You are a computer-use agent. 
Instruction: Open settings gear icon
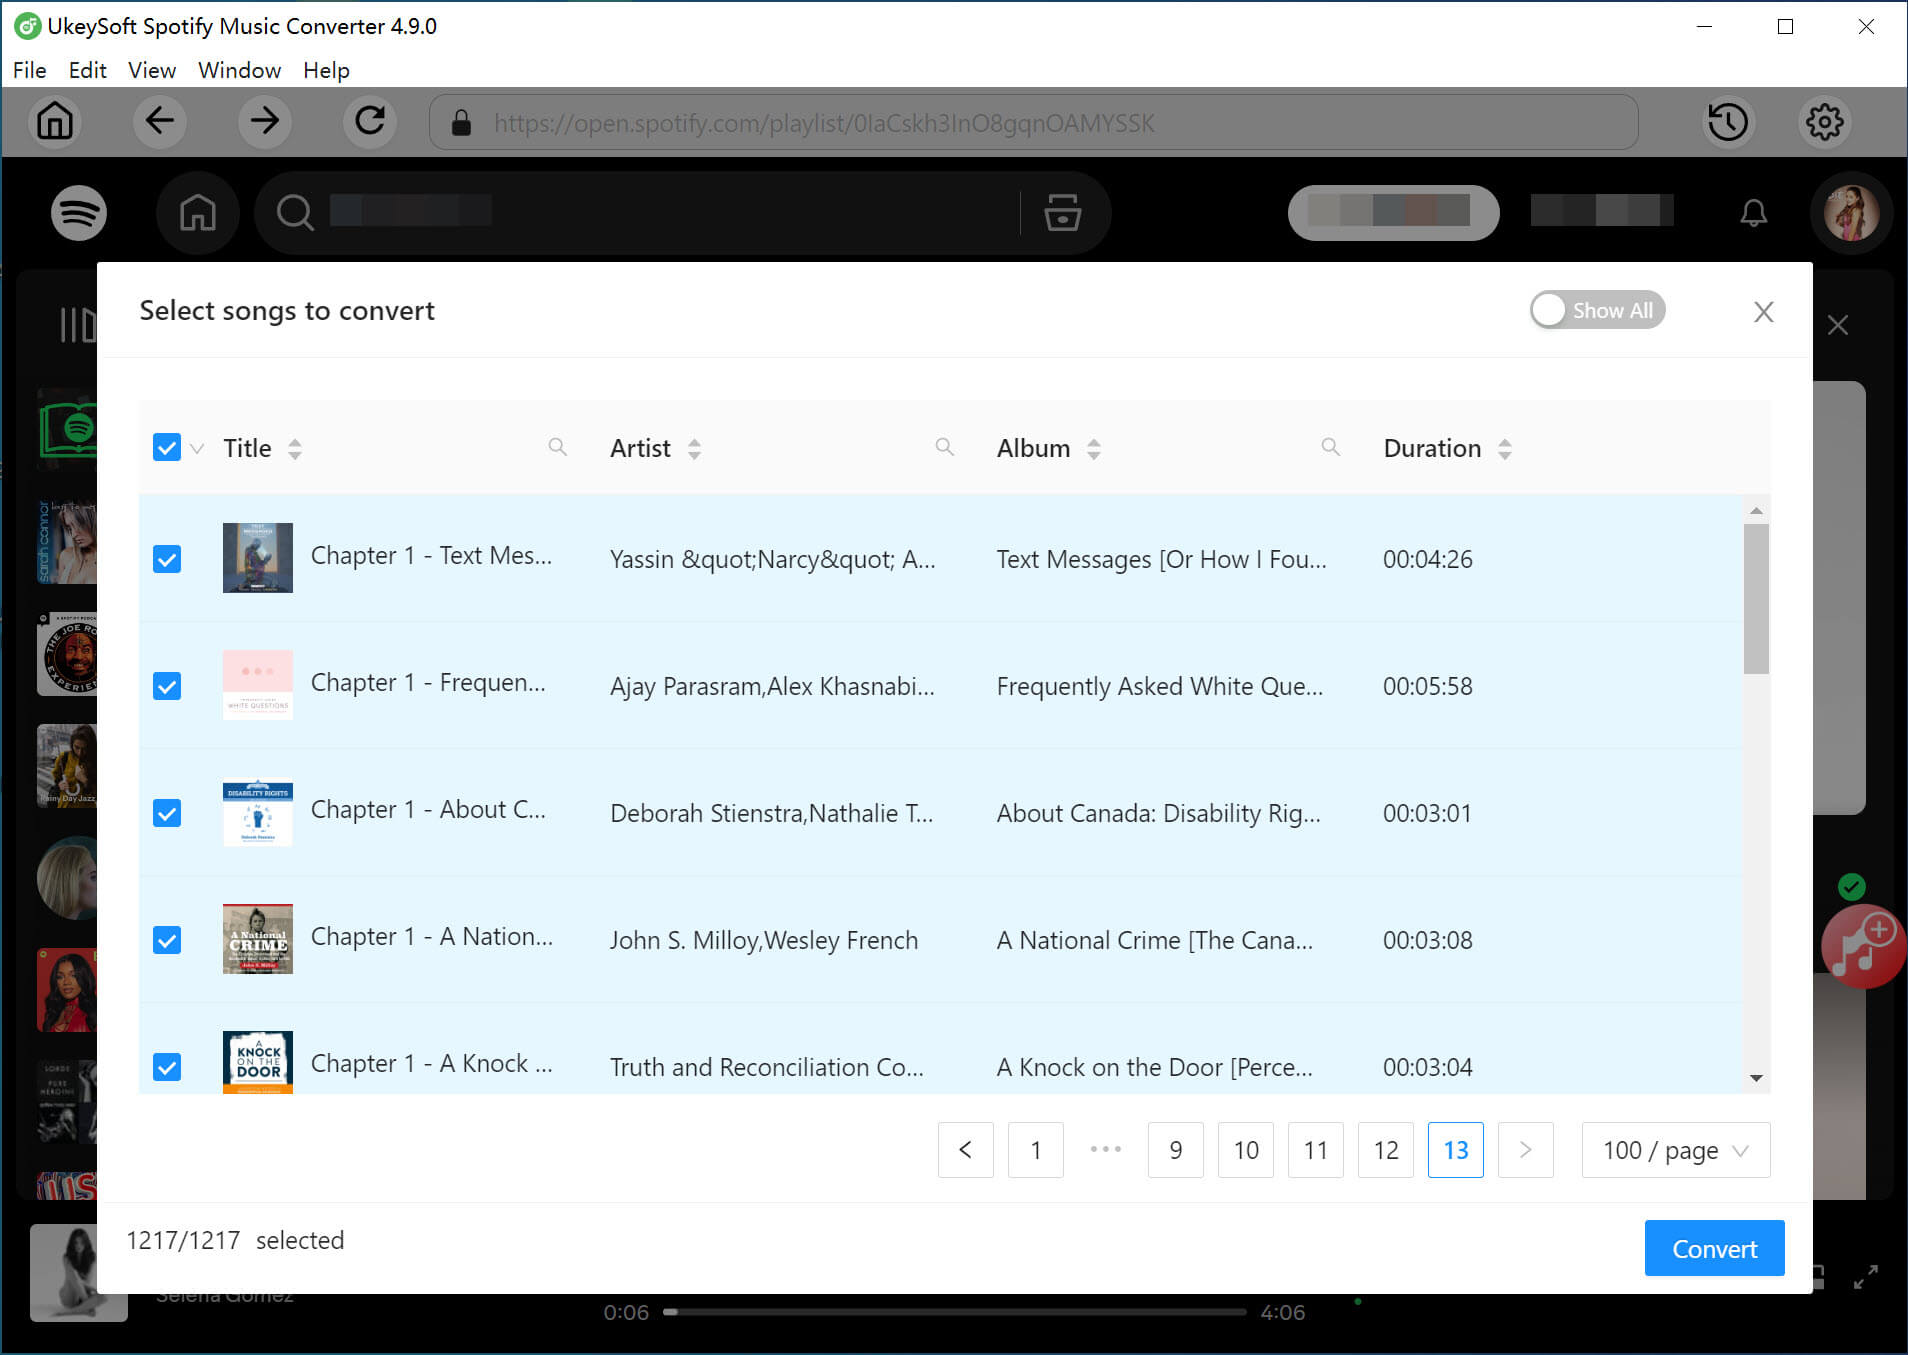click(x=1825, y=122)
